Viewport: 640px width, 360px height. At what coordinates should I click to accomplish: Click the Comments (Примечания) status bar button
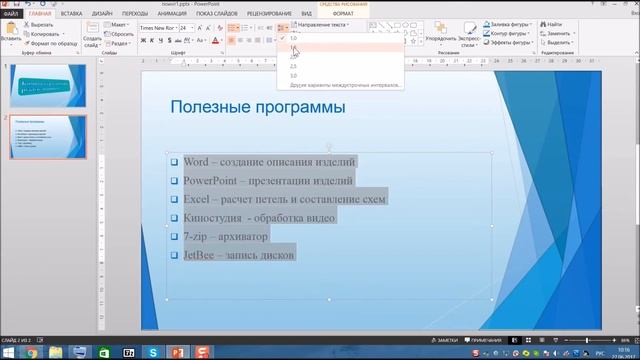point(483,340)
